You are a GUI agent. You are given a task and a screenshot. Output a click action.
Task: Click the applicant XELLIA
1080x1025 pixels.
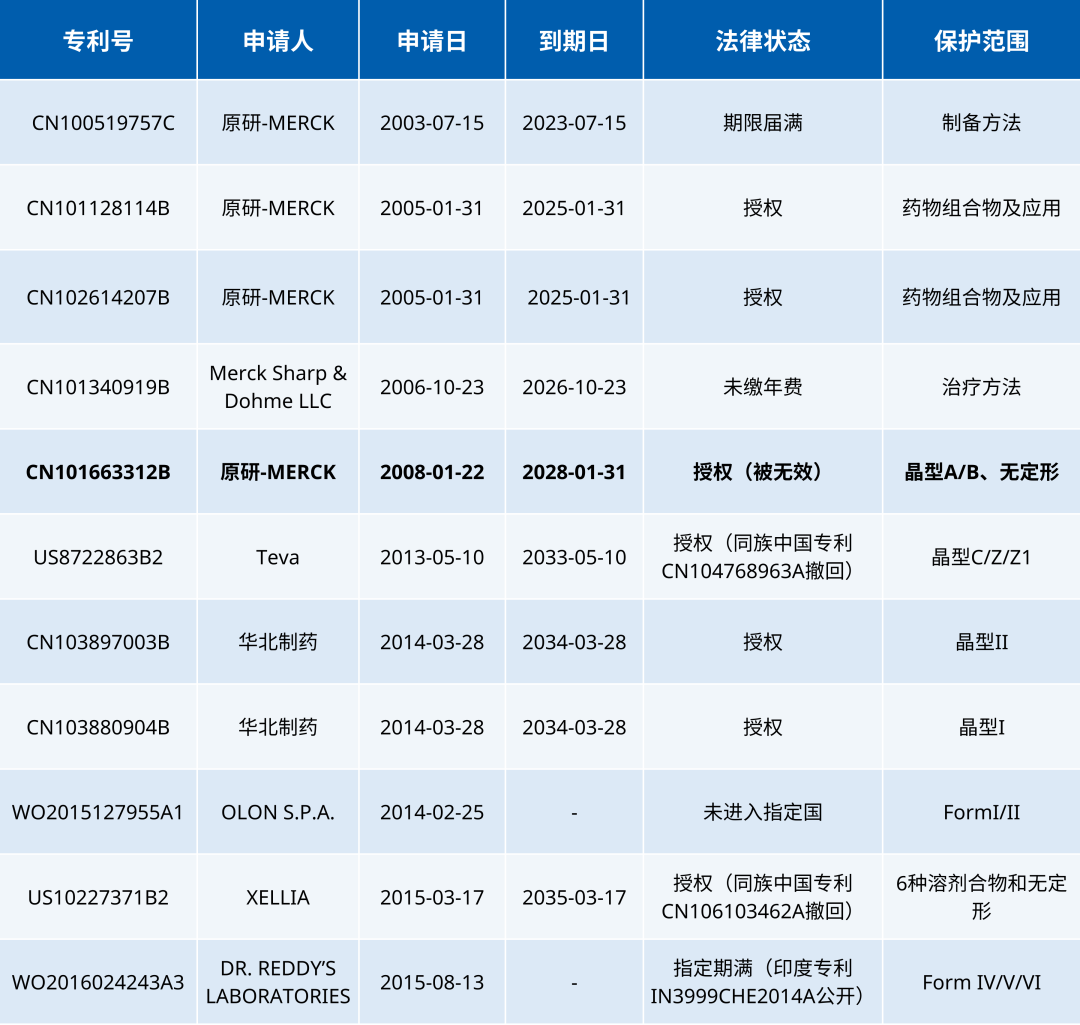click(278, 898)
